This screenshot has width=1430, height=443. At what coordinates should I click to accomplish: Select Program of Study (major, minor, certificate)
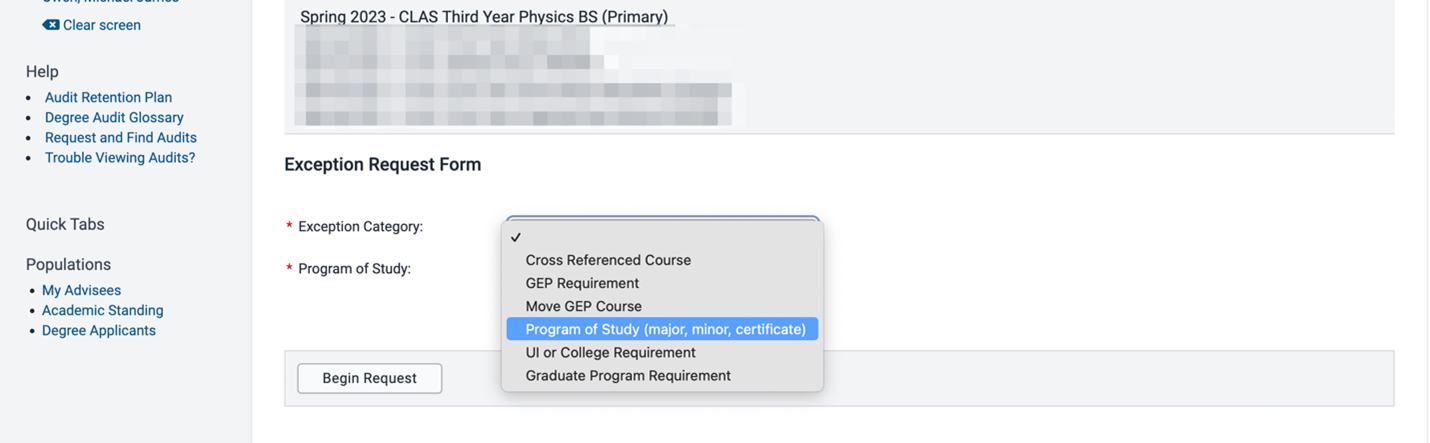pyautogui.click(x=665, y=329)
